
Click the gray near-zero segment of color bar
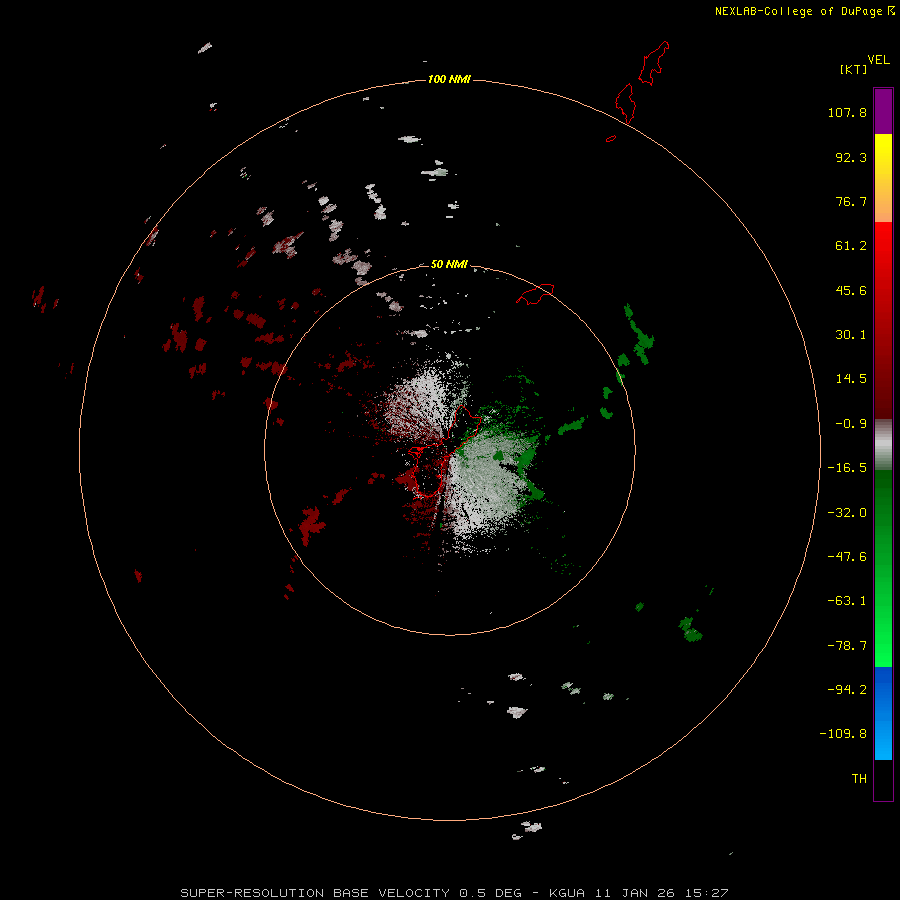883,445
